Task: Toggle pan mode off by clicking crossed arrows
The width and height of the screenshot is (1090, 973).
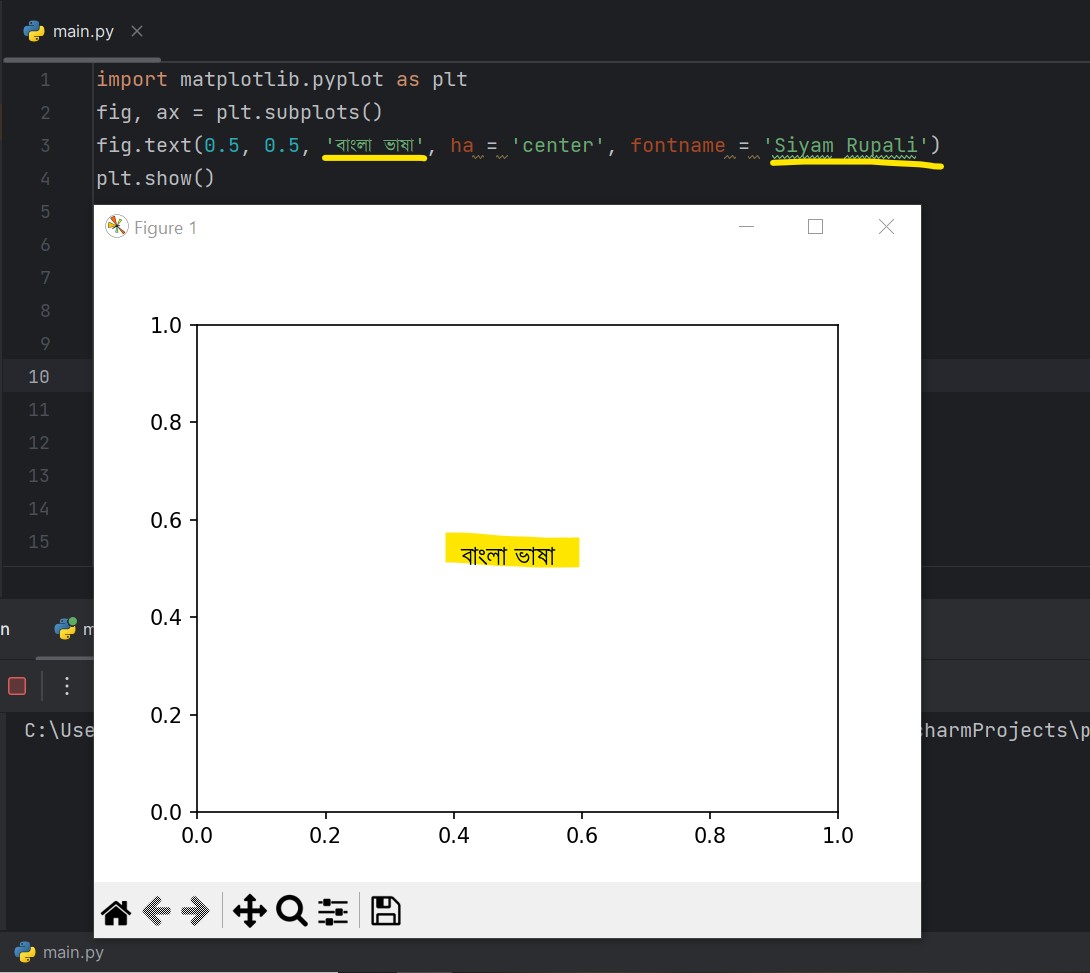Action: coord(250,911)
